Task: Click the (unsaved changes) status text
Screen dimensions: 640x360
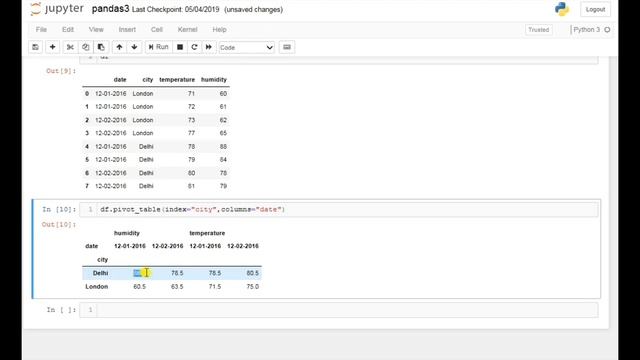Action: click(253, 9)
